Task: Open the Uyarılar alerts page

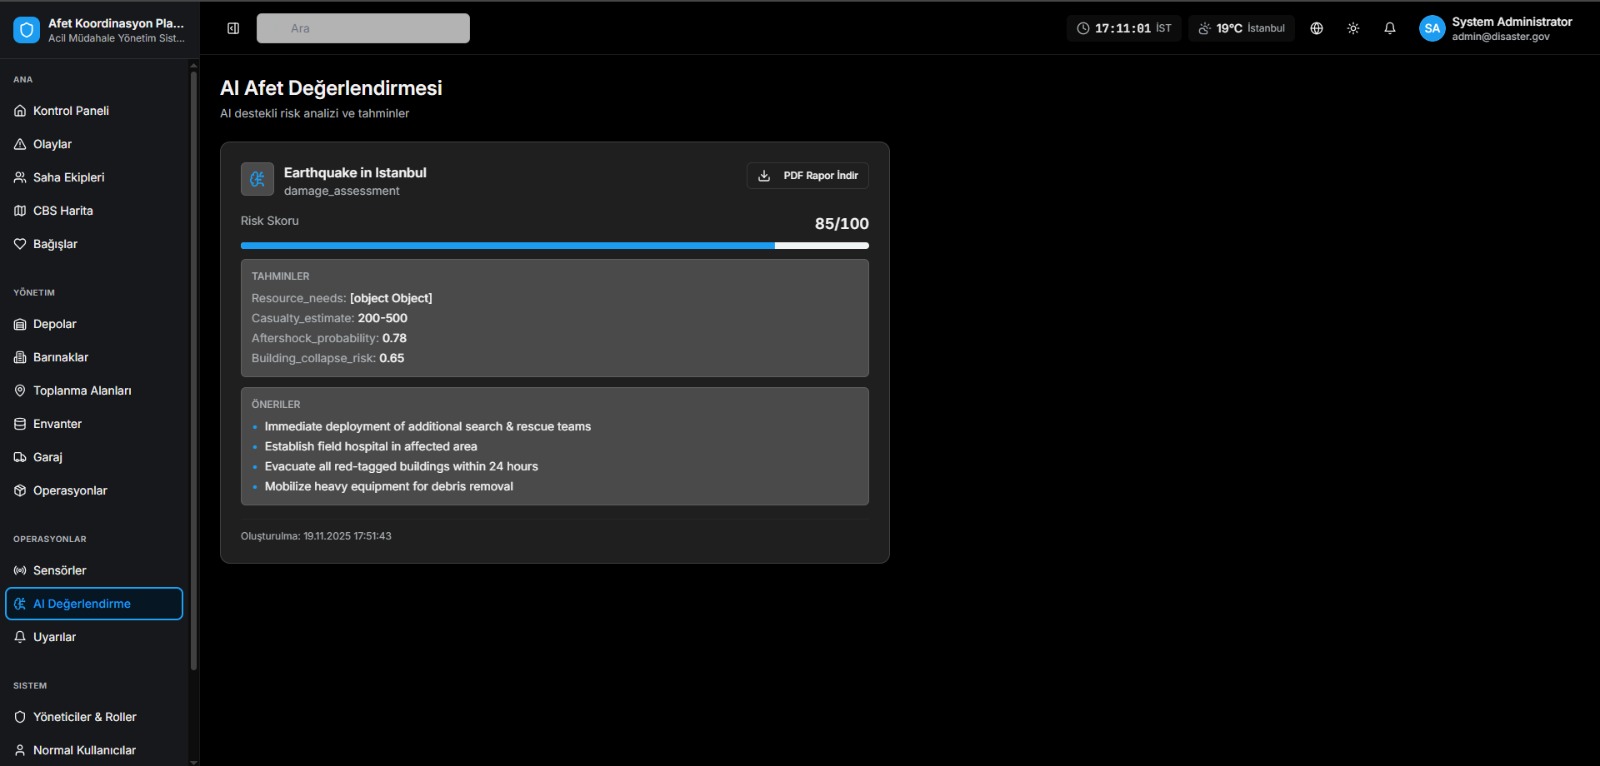Action: (x=54, y=637)
